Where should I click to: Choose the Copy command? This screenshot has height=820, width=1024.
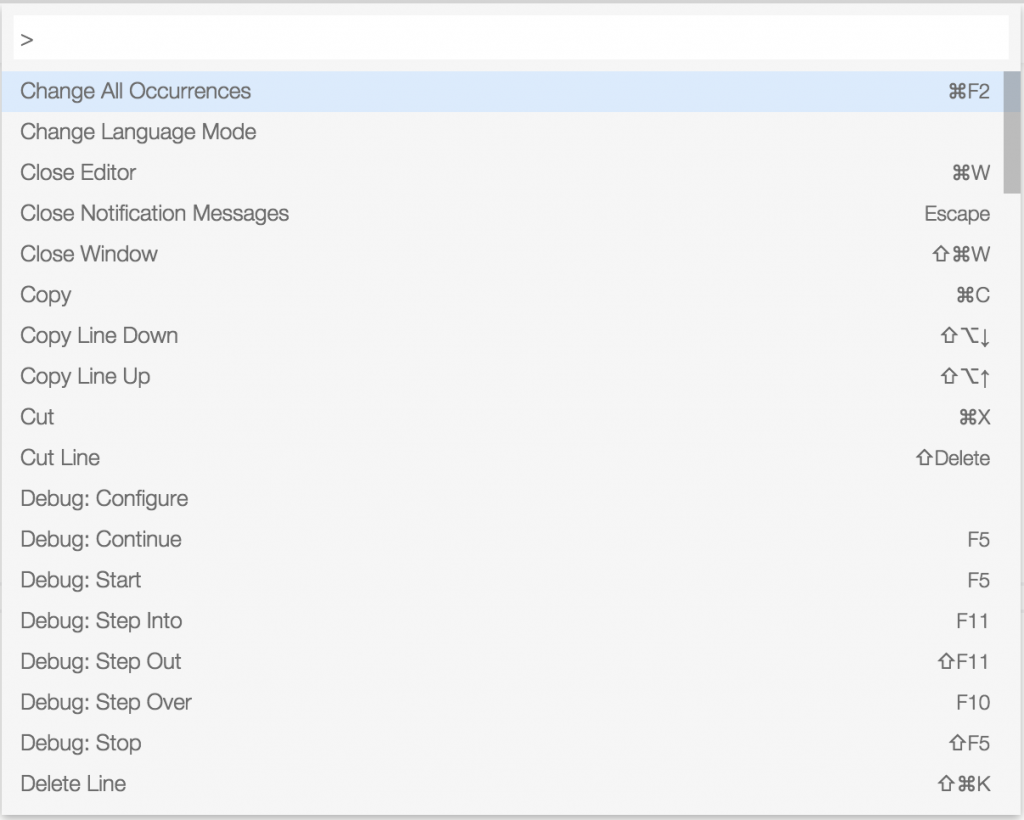point(46,295)
